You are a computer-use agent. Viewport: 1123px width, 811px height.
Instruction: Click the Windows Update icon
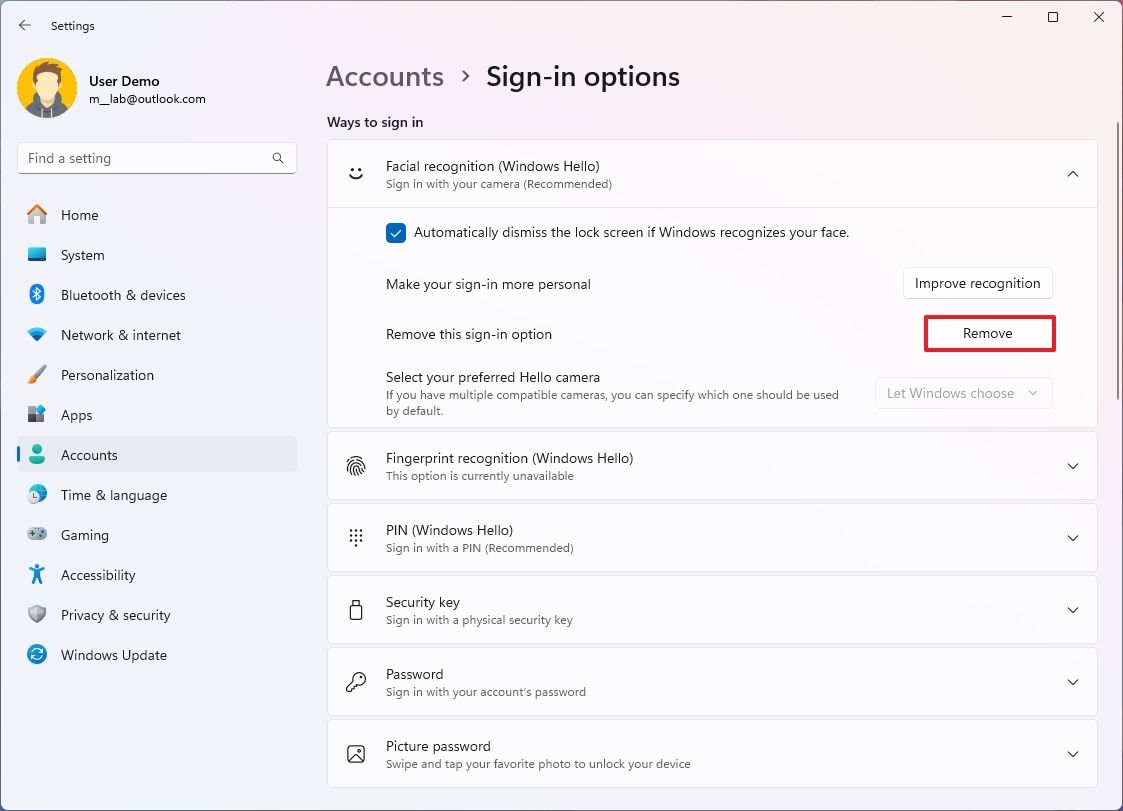coord(36,655)
